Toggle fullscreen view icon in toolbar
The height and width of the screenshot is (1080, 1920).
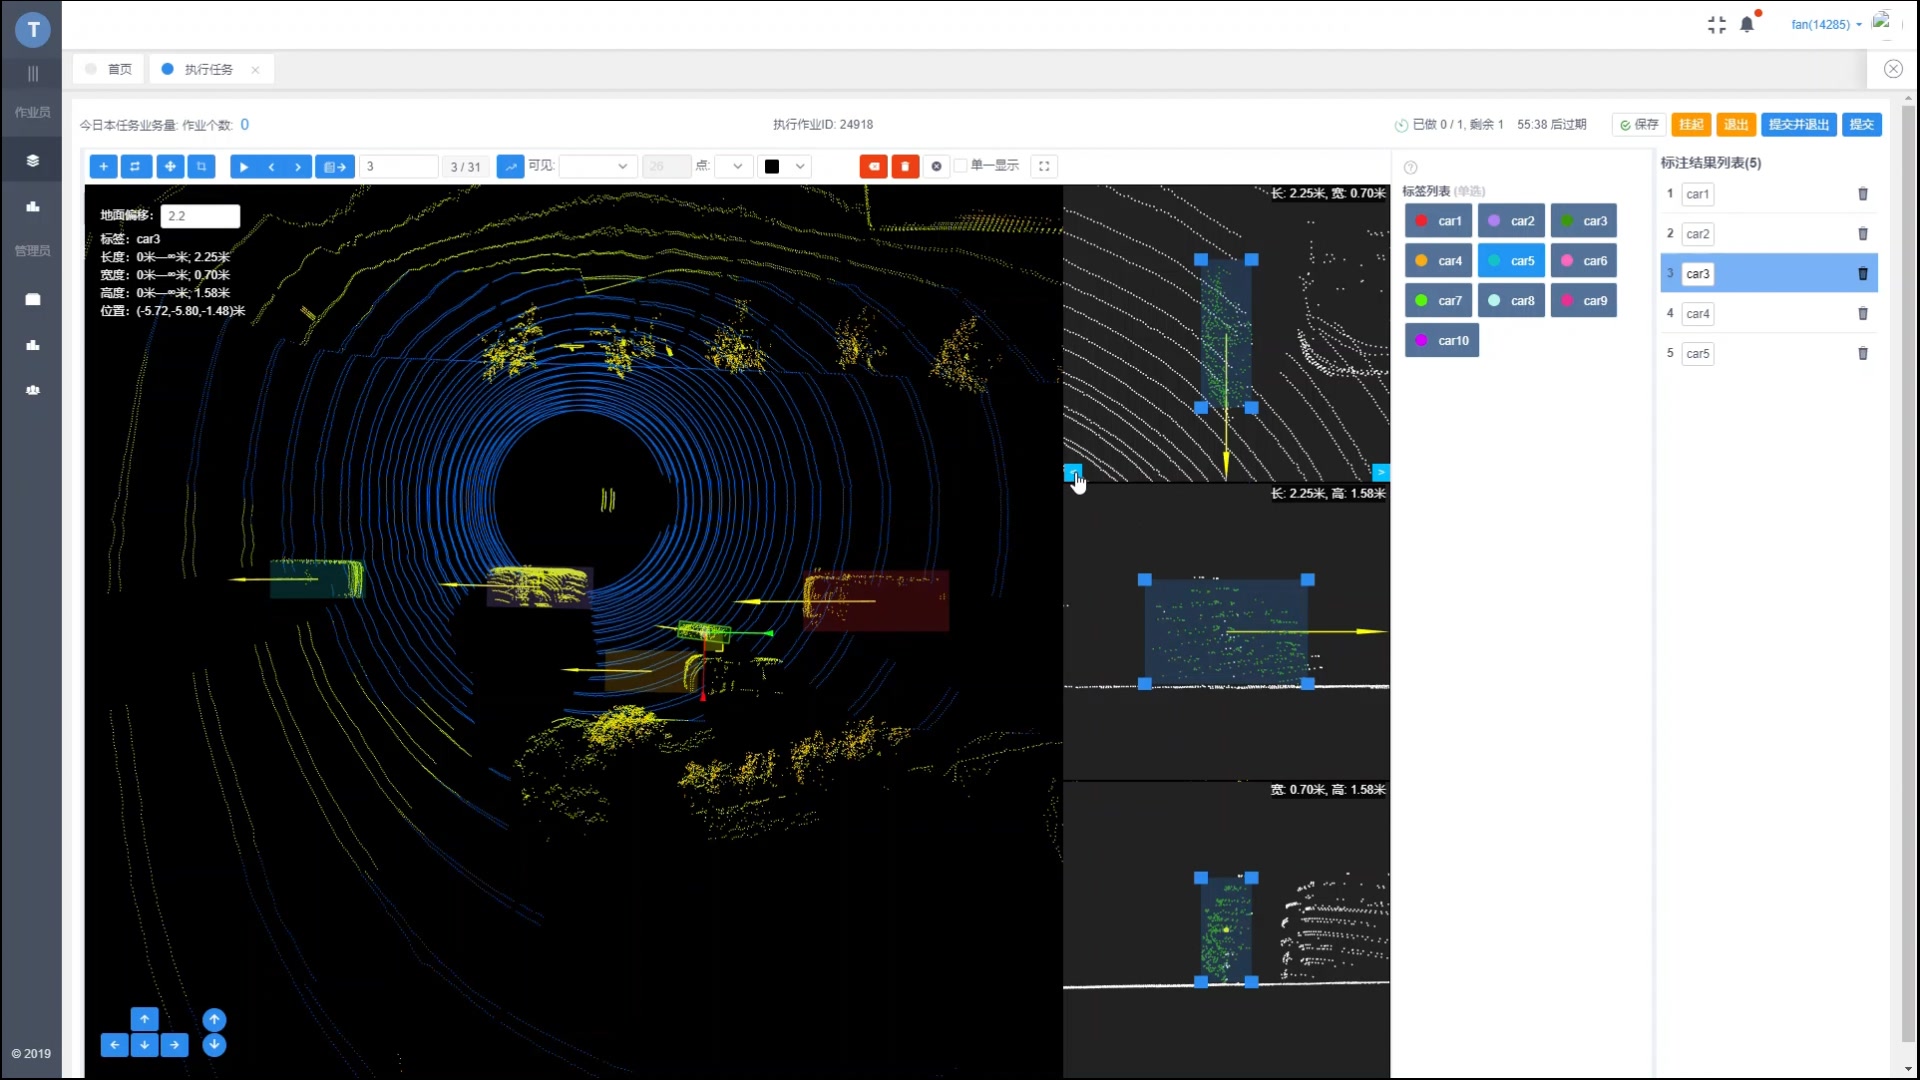point(1044,166)
